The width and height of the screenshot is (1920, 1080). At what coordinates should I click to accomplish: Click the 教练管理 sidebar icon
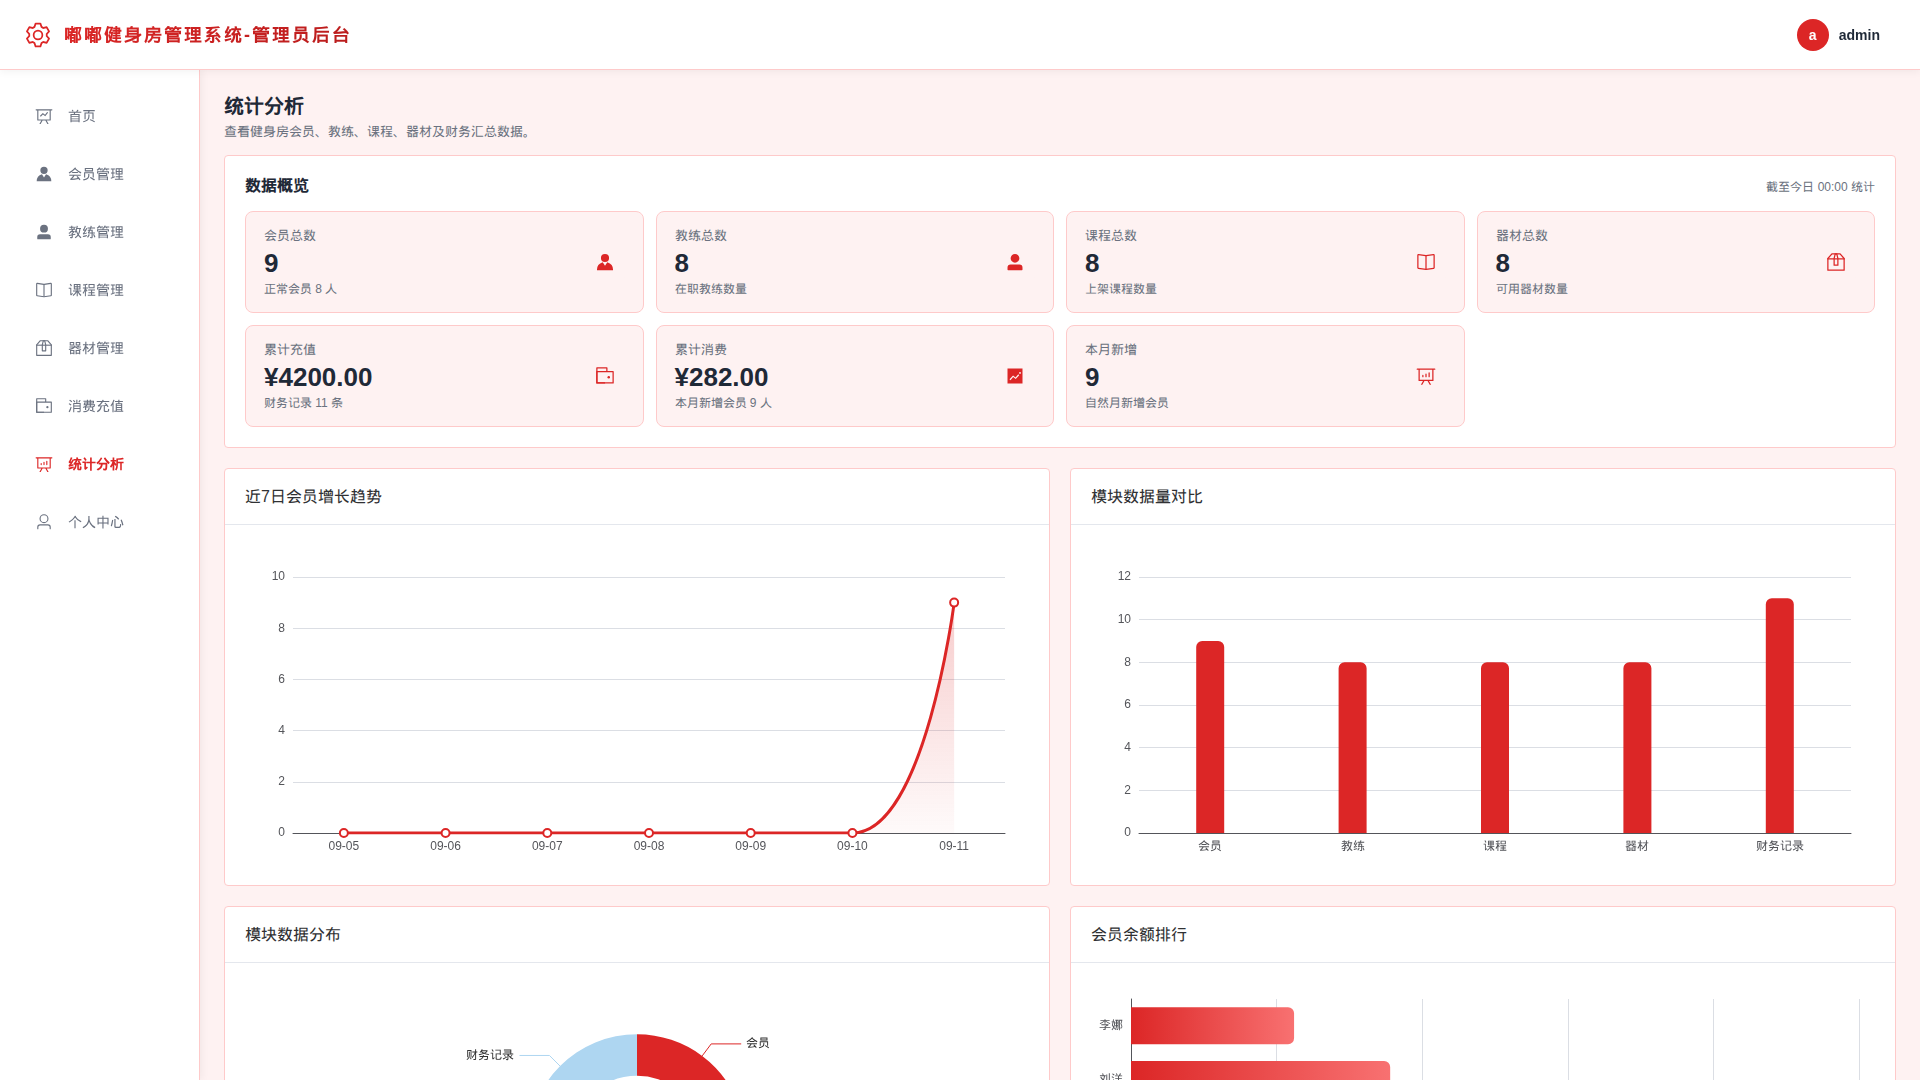tap(44, 232)
